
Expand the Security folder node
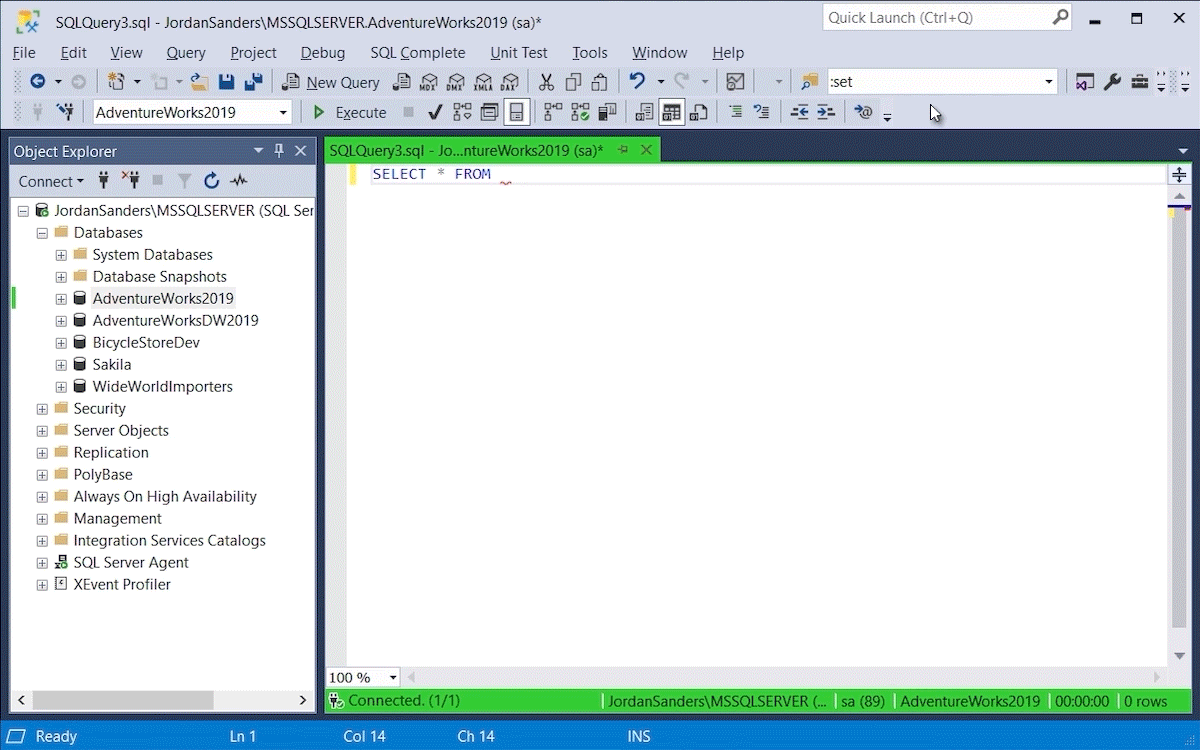pos(42,409)
